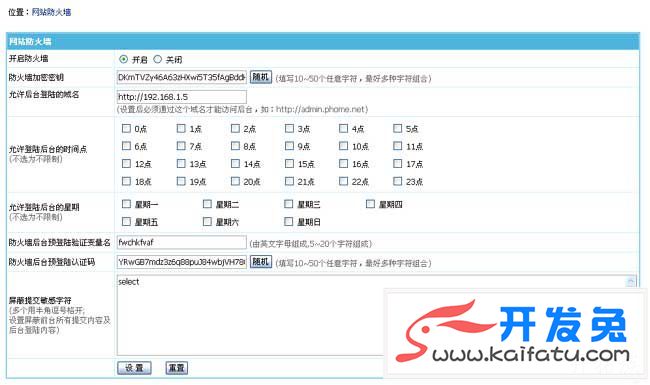This screenshot has width=650, height=385.
Task: Tick the 23点 time checkbox
Action: coord(398,181)
